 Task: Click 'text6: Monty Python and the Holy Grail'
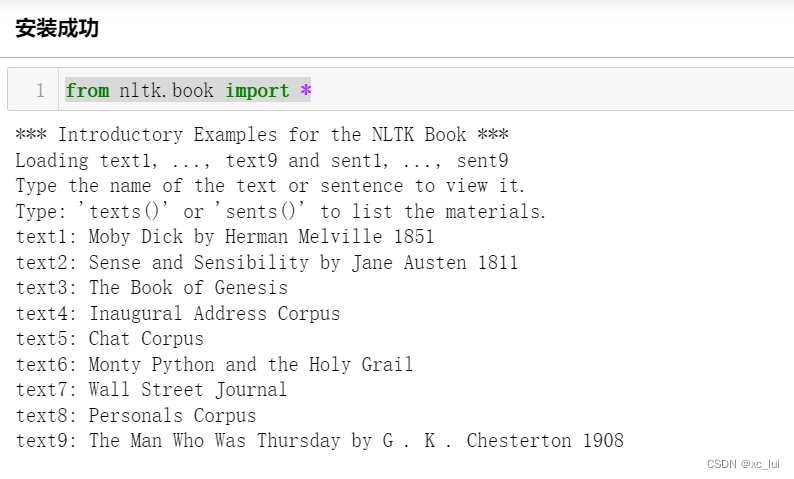(x=214, y=365)
